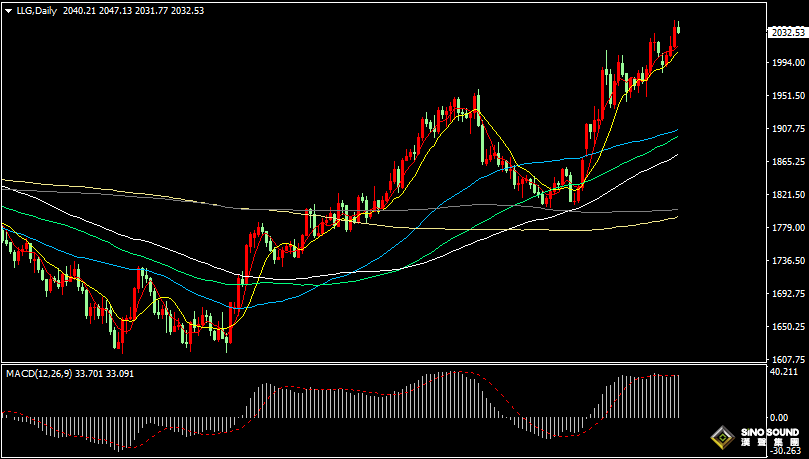Select the blue moving average line's right end

[676, 131]
